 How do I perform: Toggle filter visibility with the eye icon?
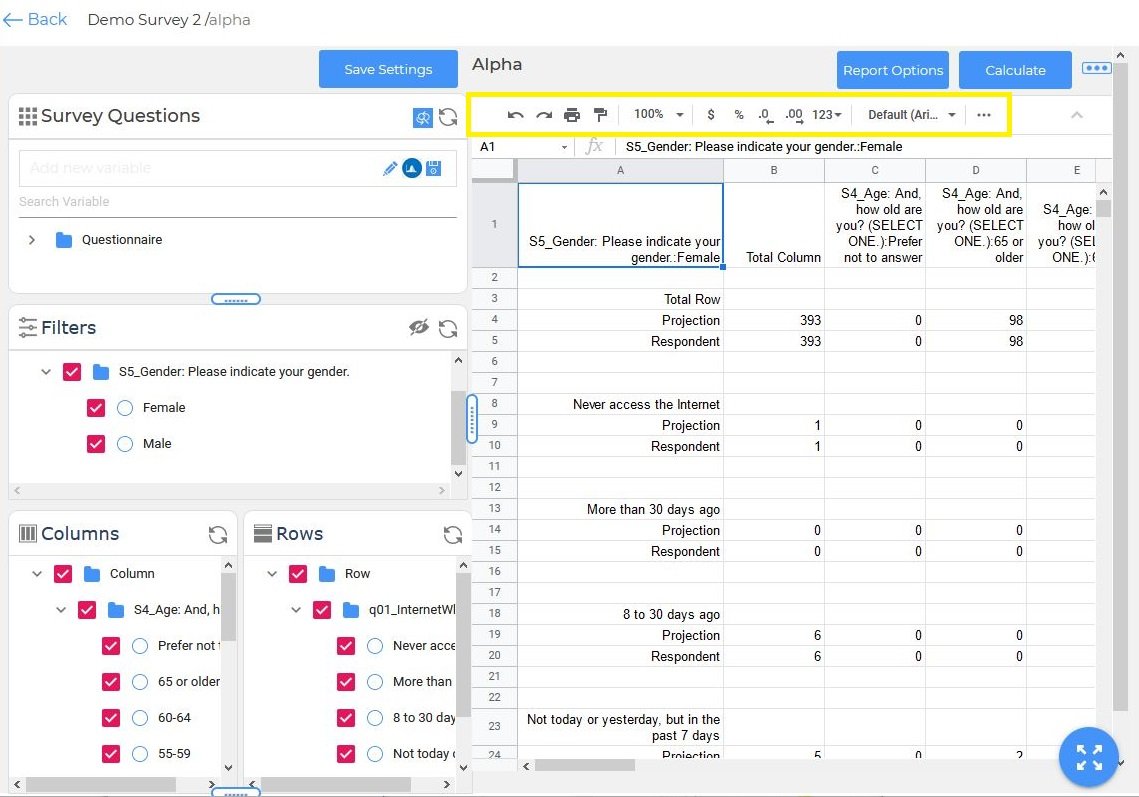pos(419,328)
